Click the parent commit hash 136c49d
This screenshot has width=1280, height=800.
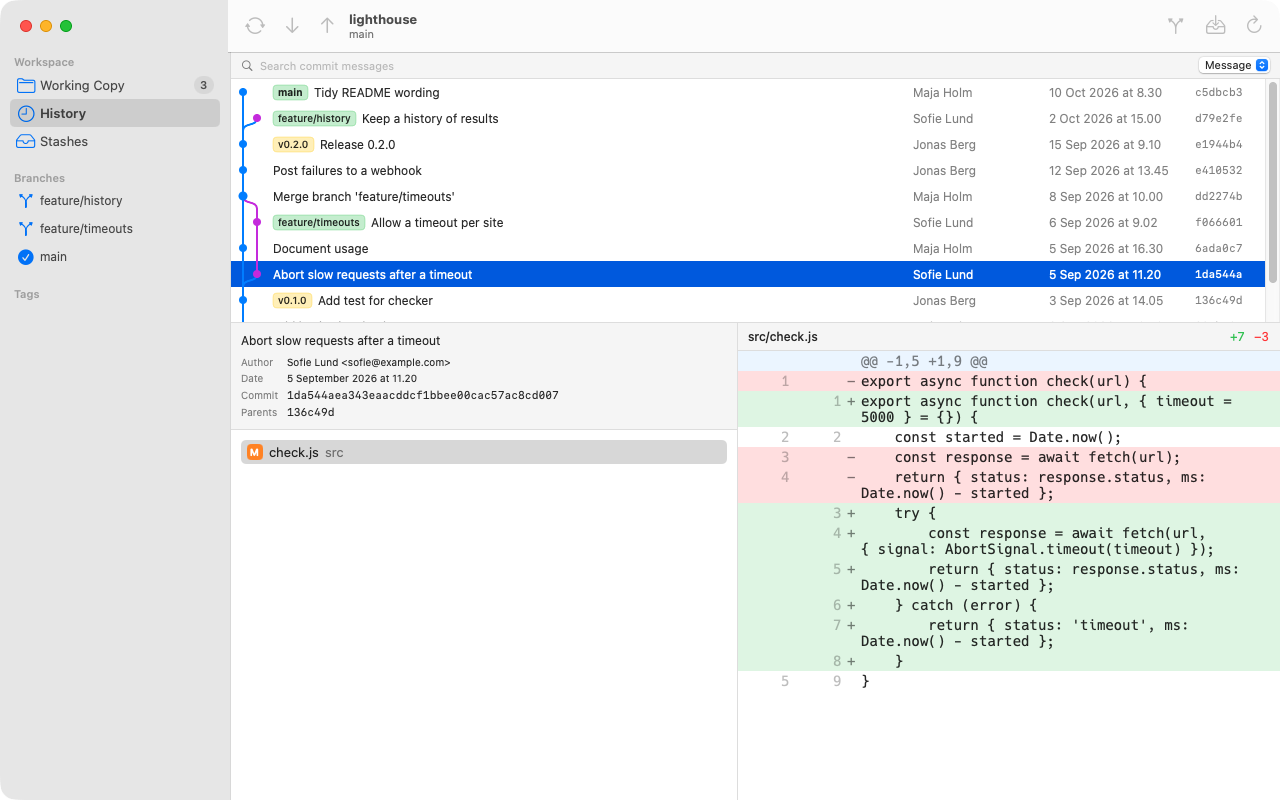pos(311,412)
